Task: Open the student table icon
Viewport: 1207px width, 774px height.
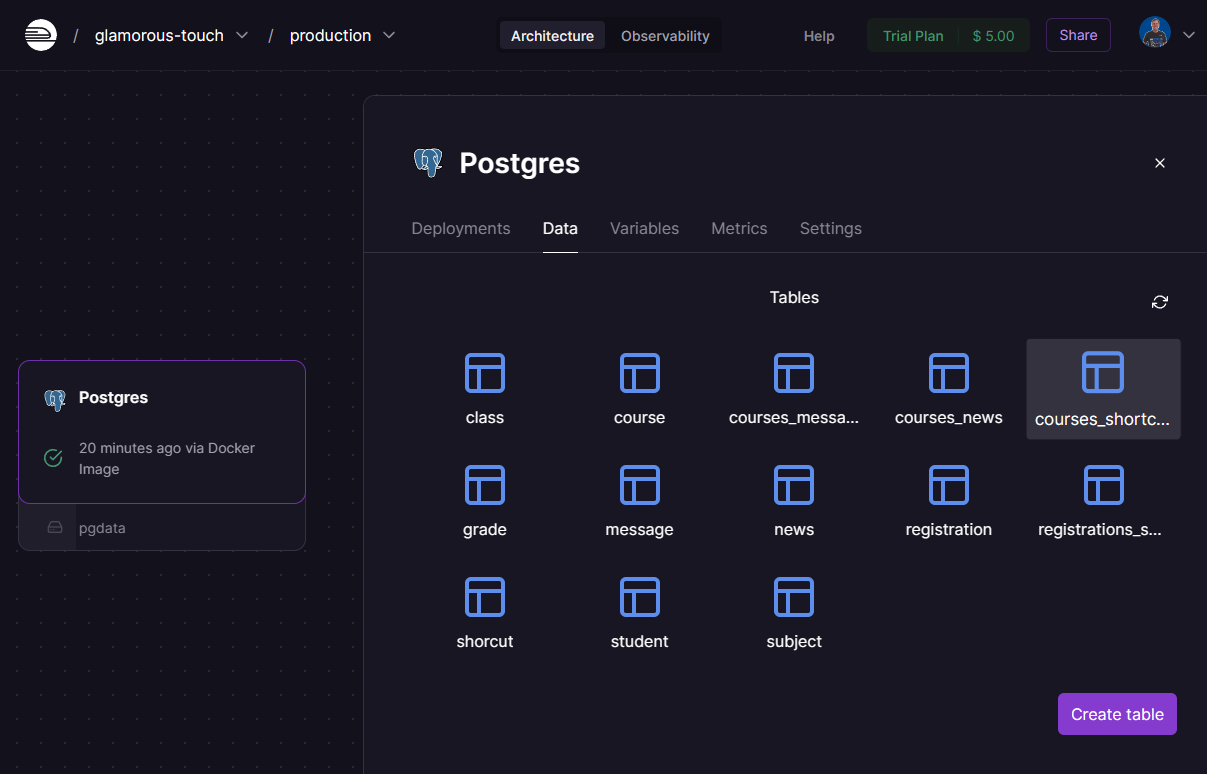Action: click(x=639, y=597)
